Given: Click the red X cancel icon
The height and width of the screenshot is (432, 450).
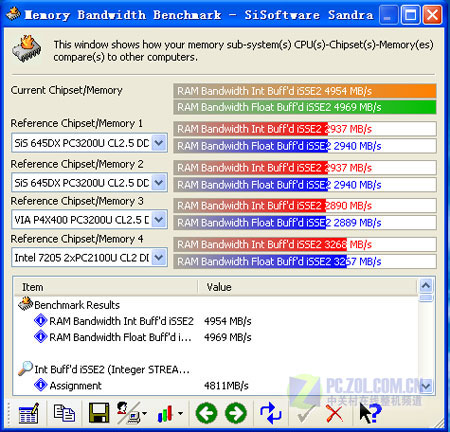Looking at the screenshot, I should coord(334,414).
